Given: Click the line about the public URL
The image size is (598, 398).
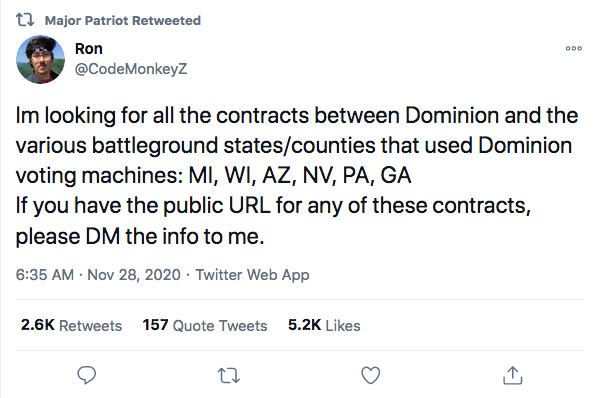Looking at the screenshot, I should click(x=273, y=206).
